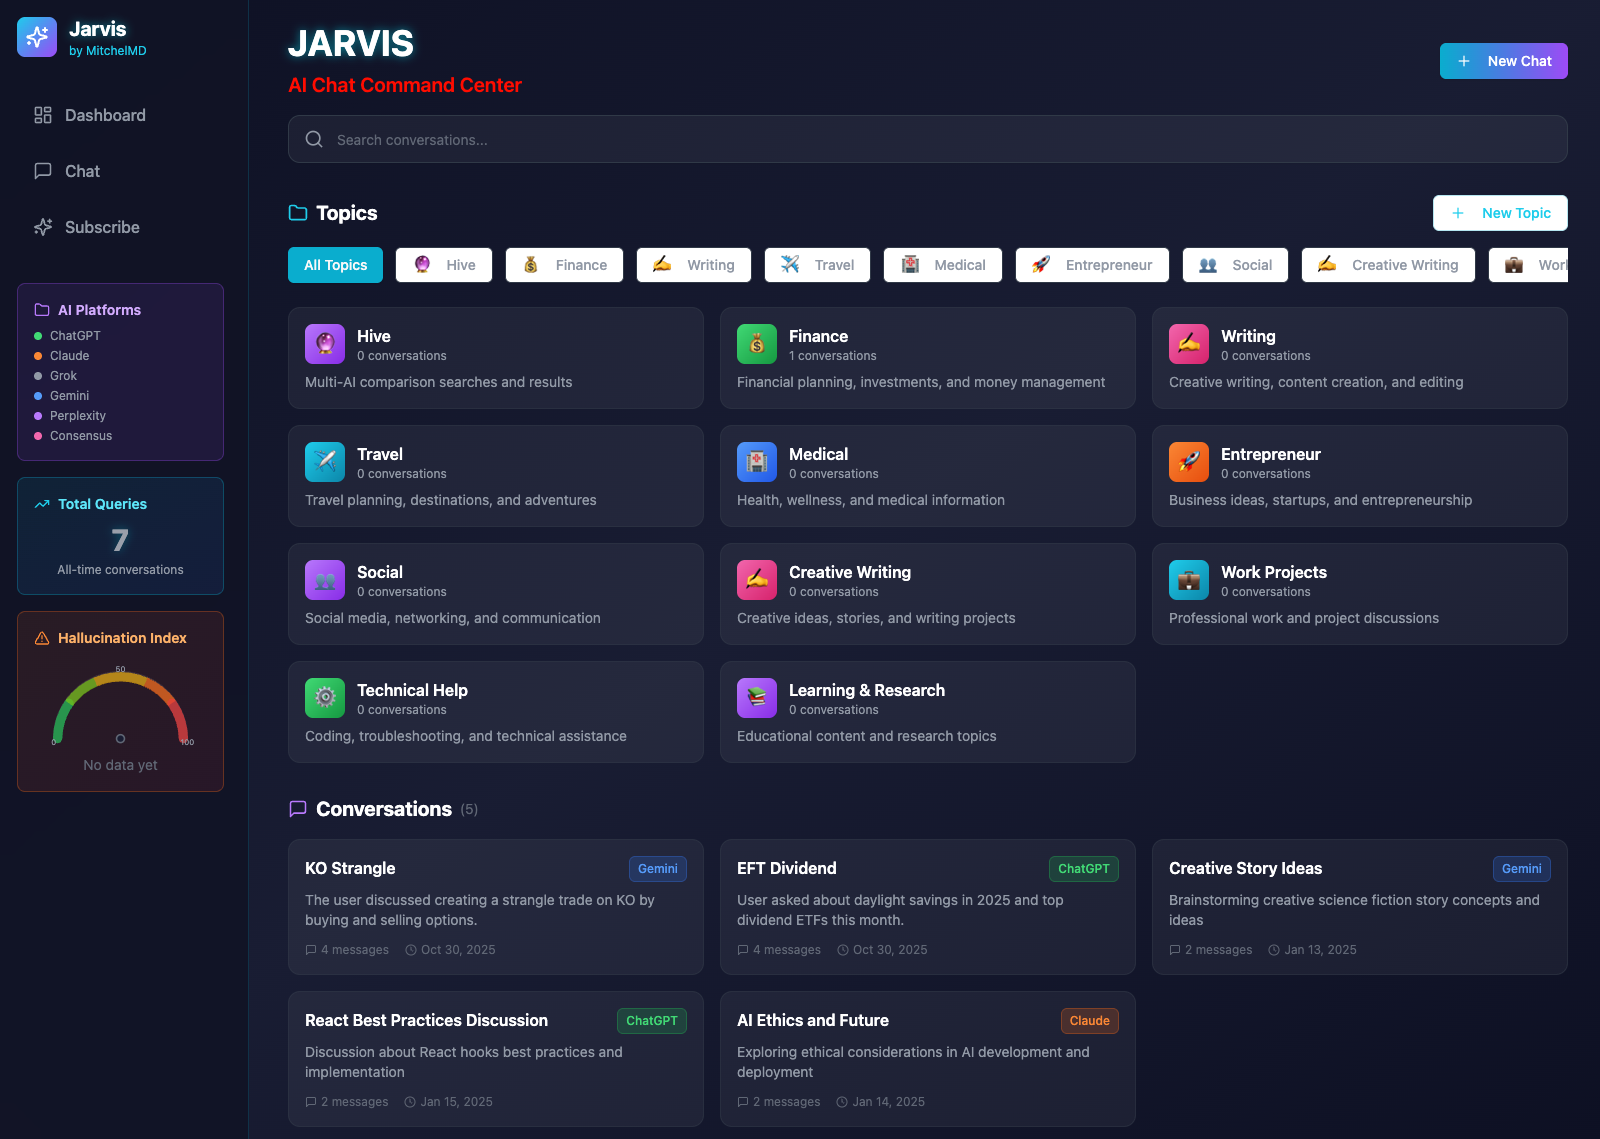Click the Learning & Research books icon
This screenshot has width=1600, height=1139.
757,697
